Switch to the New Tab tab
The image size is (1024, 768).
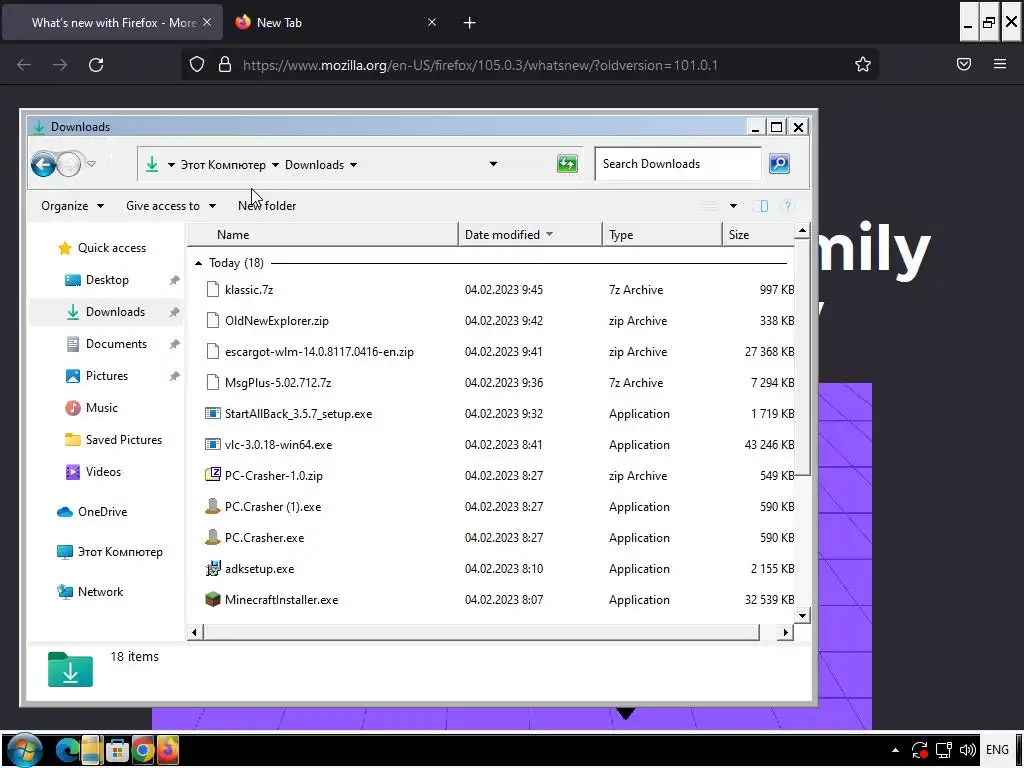click(333, 22)
